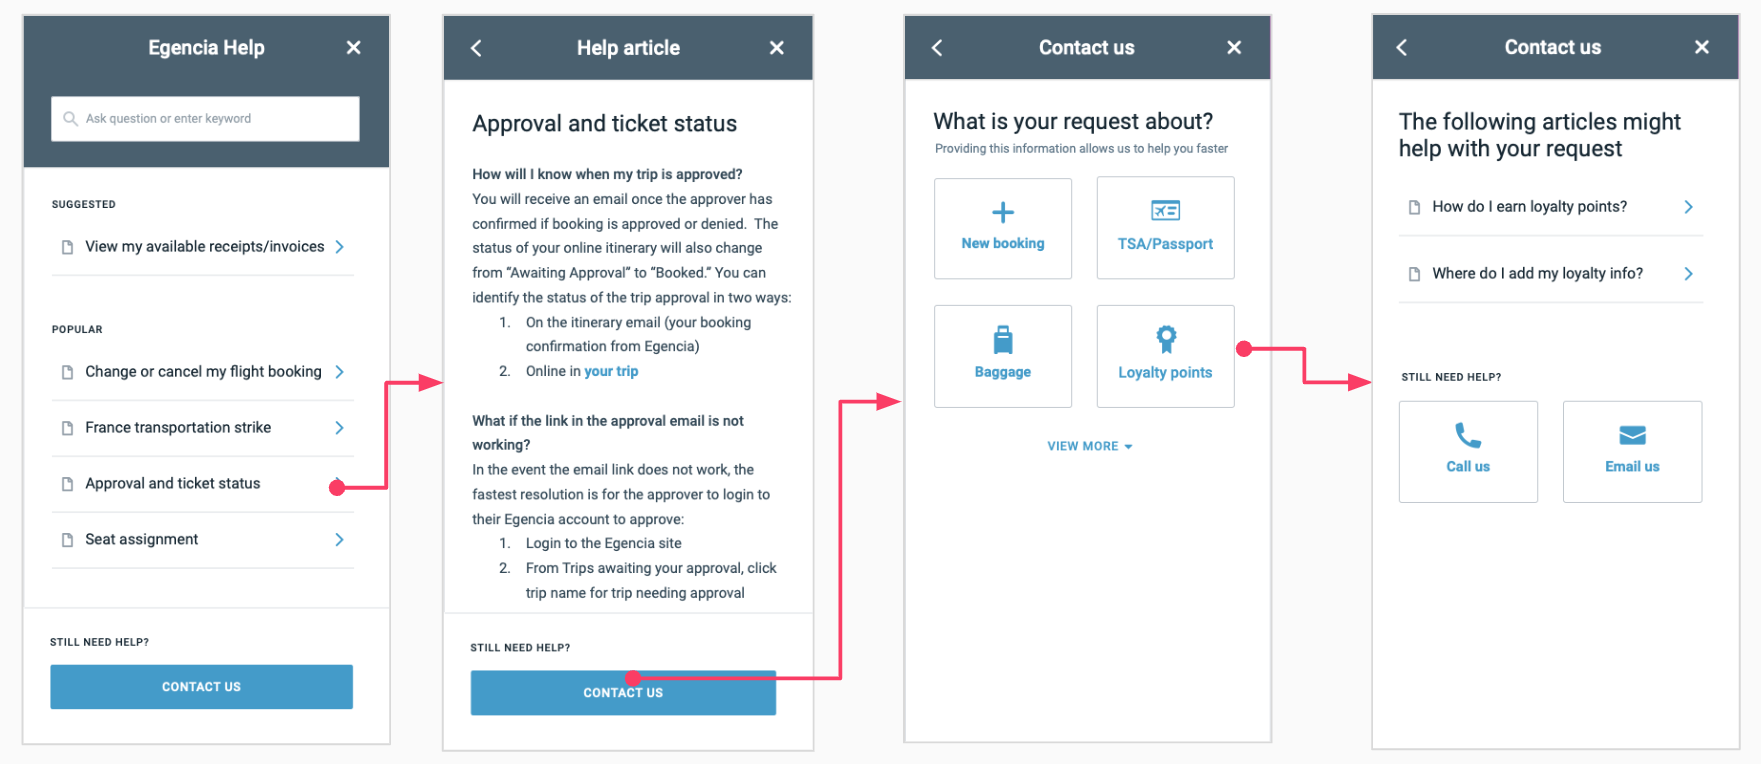This screenshot has height=764, width=1761.
Task: Click CONTACT US button in Egencia Help panel
Action: point(201,687)
